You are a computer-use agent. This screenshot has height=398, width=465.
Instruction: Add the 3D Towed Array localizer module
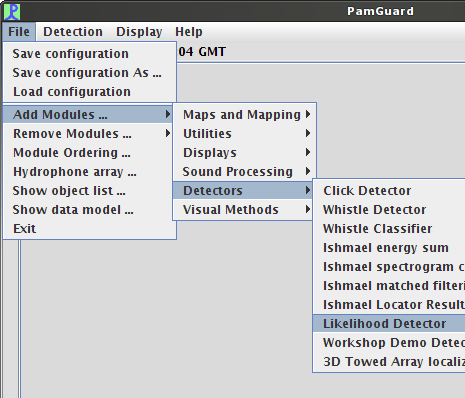(389, 362)
